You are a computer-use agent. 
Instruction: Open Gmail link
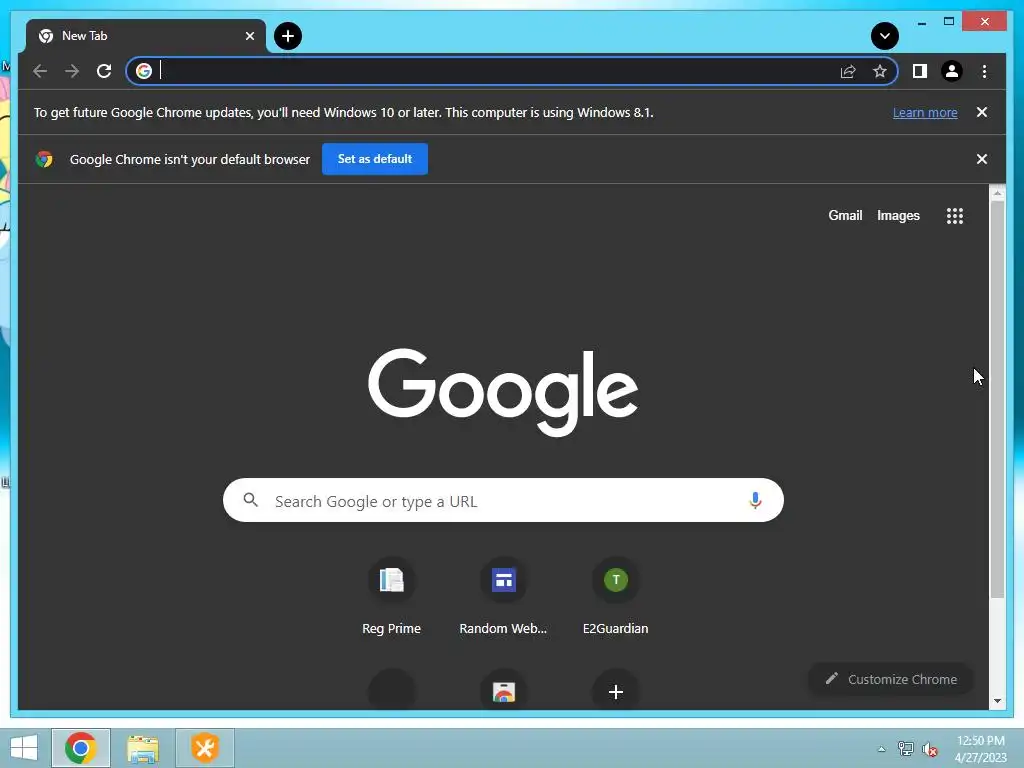(845, 216)
